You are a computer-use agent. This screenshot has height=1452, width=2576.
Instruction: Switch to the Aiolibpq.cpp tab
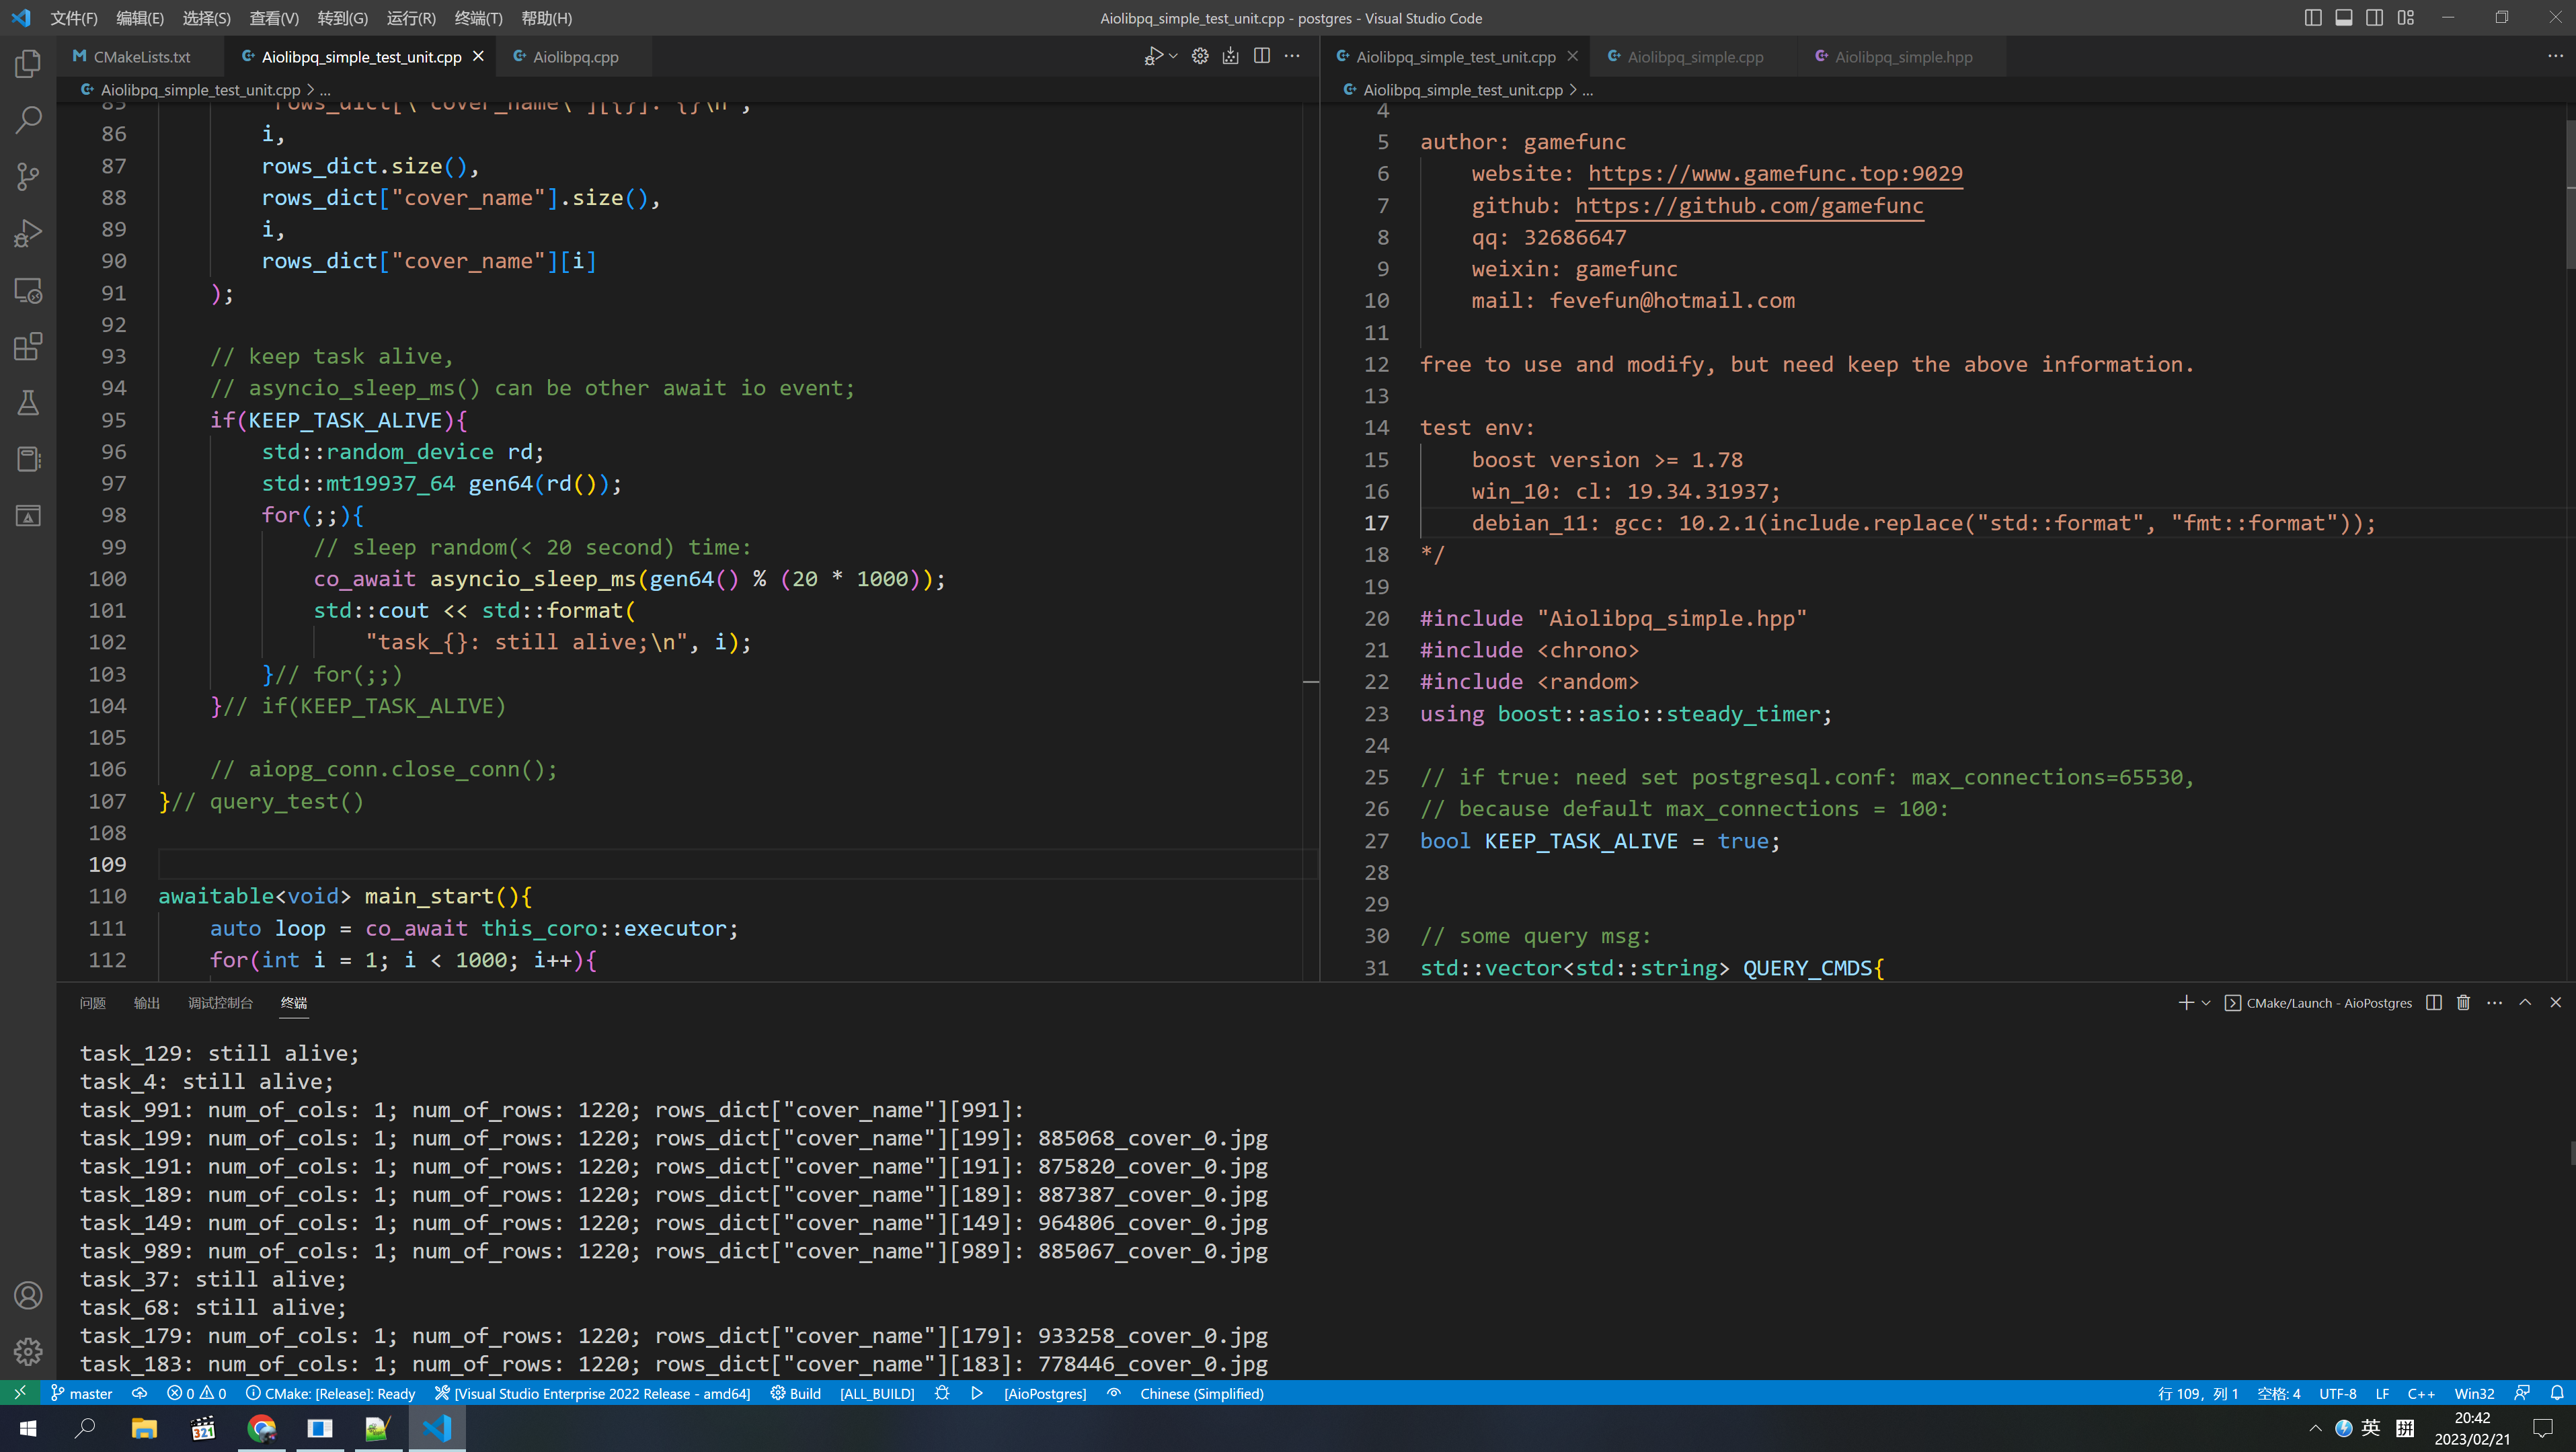coord(575,56)
